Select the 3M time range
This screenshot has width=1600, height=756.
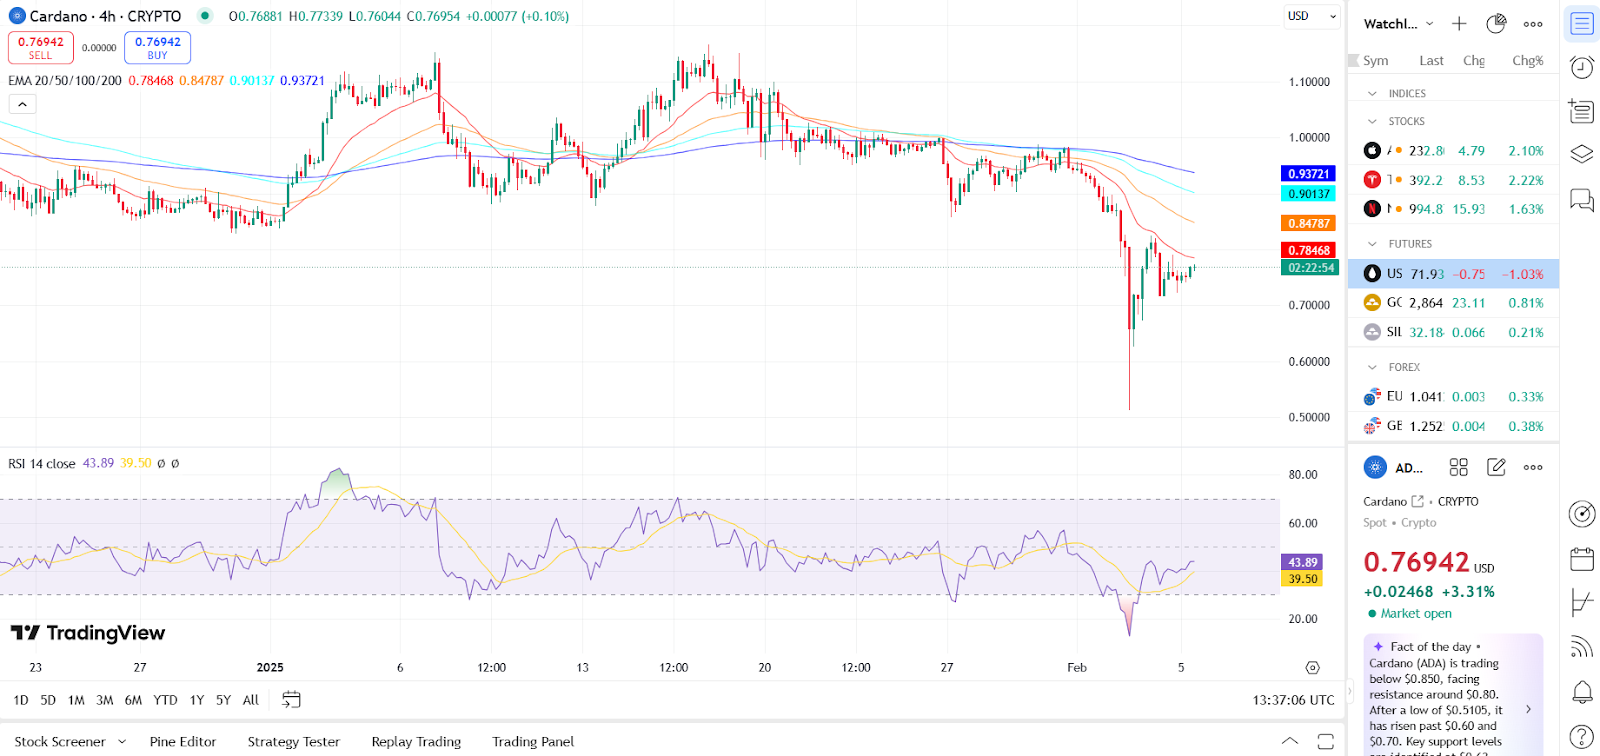pyautogui.click(x=105, y=700)
